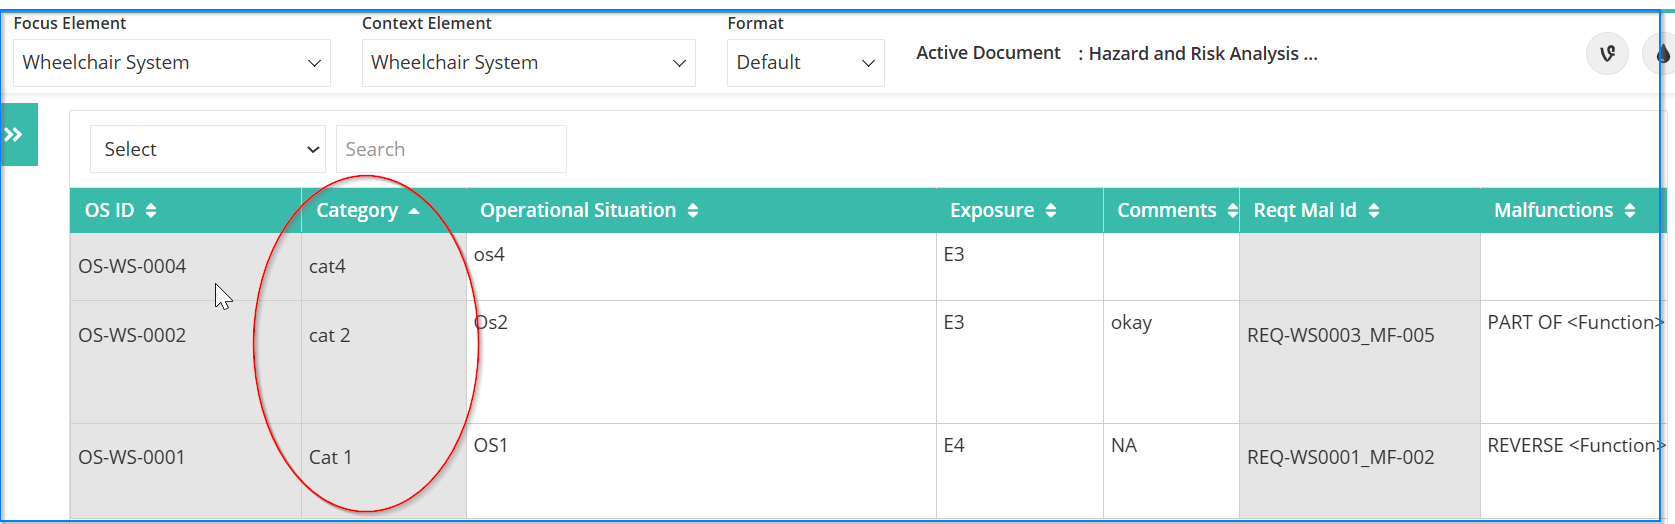Open the Focus Element dropdown
The height and width of the screenshot is (524, 1675).
click(172, 63)
